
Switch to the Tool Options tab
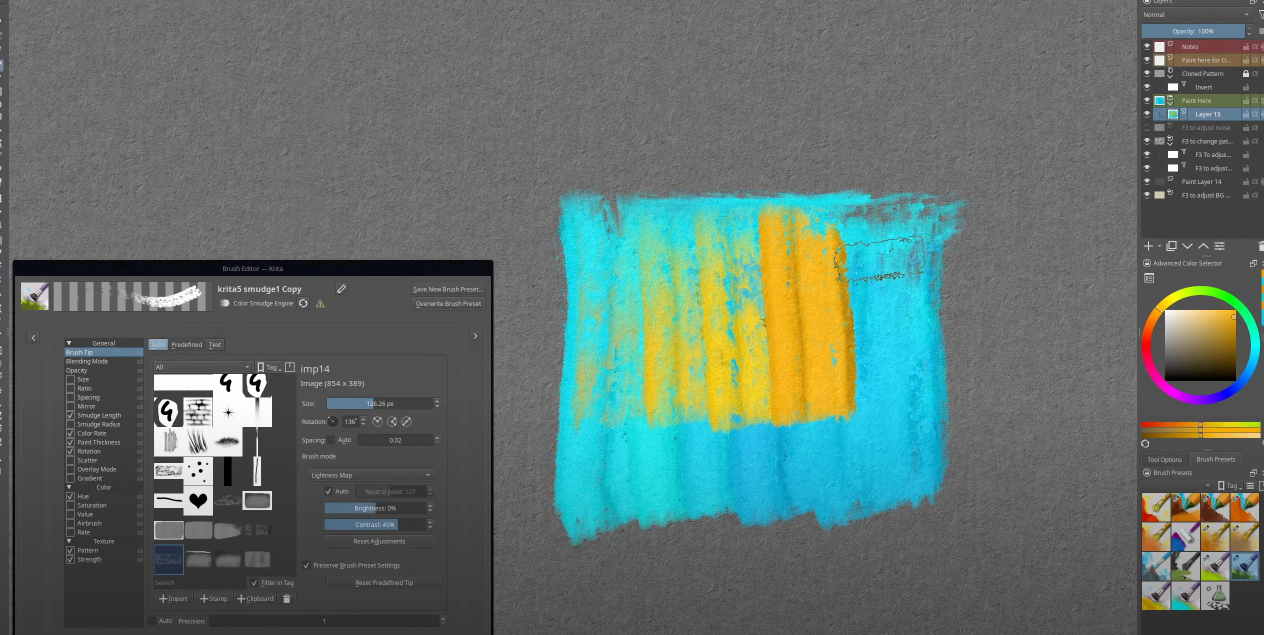(x=1163, y=459)
